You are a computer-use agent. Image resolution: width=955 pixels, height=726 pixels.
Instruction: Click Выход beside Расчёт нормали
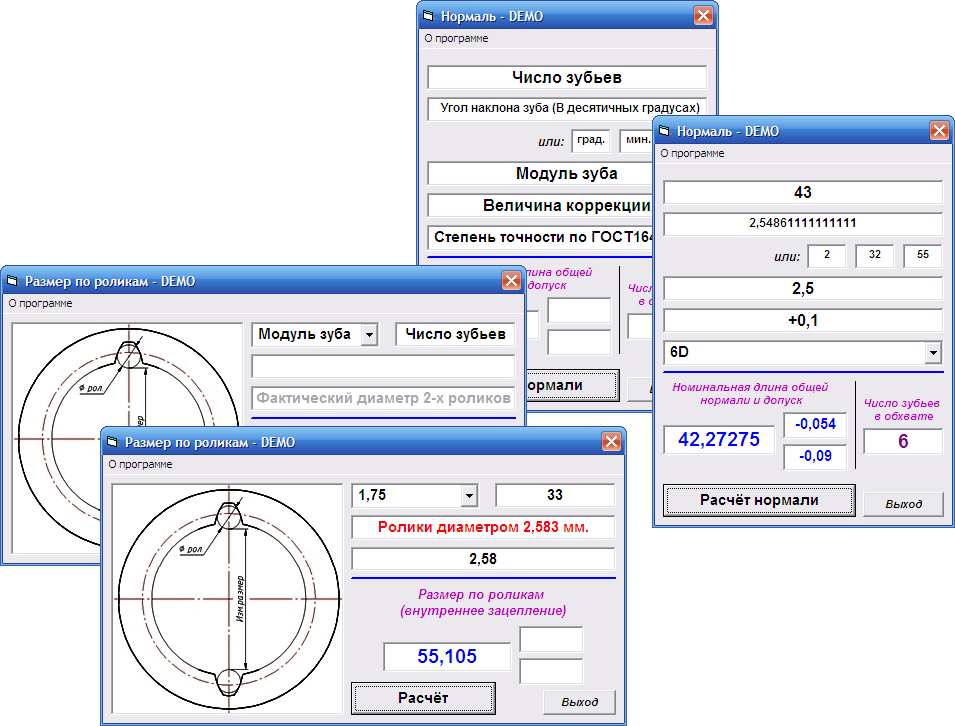point(902,503)
